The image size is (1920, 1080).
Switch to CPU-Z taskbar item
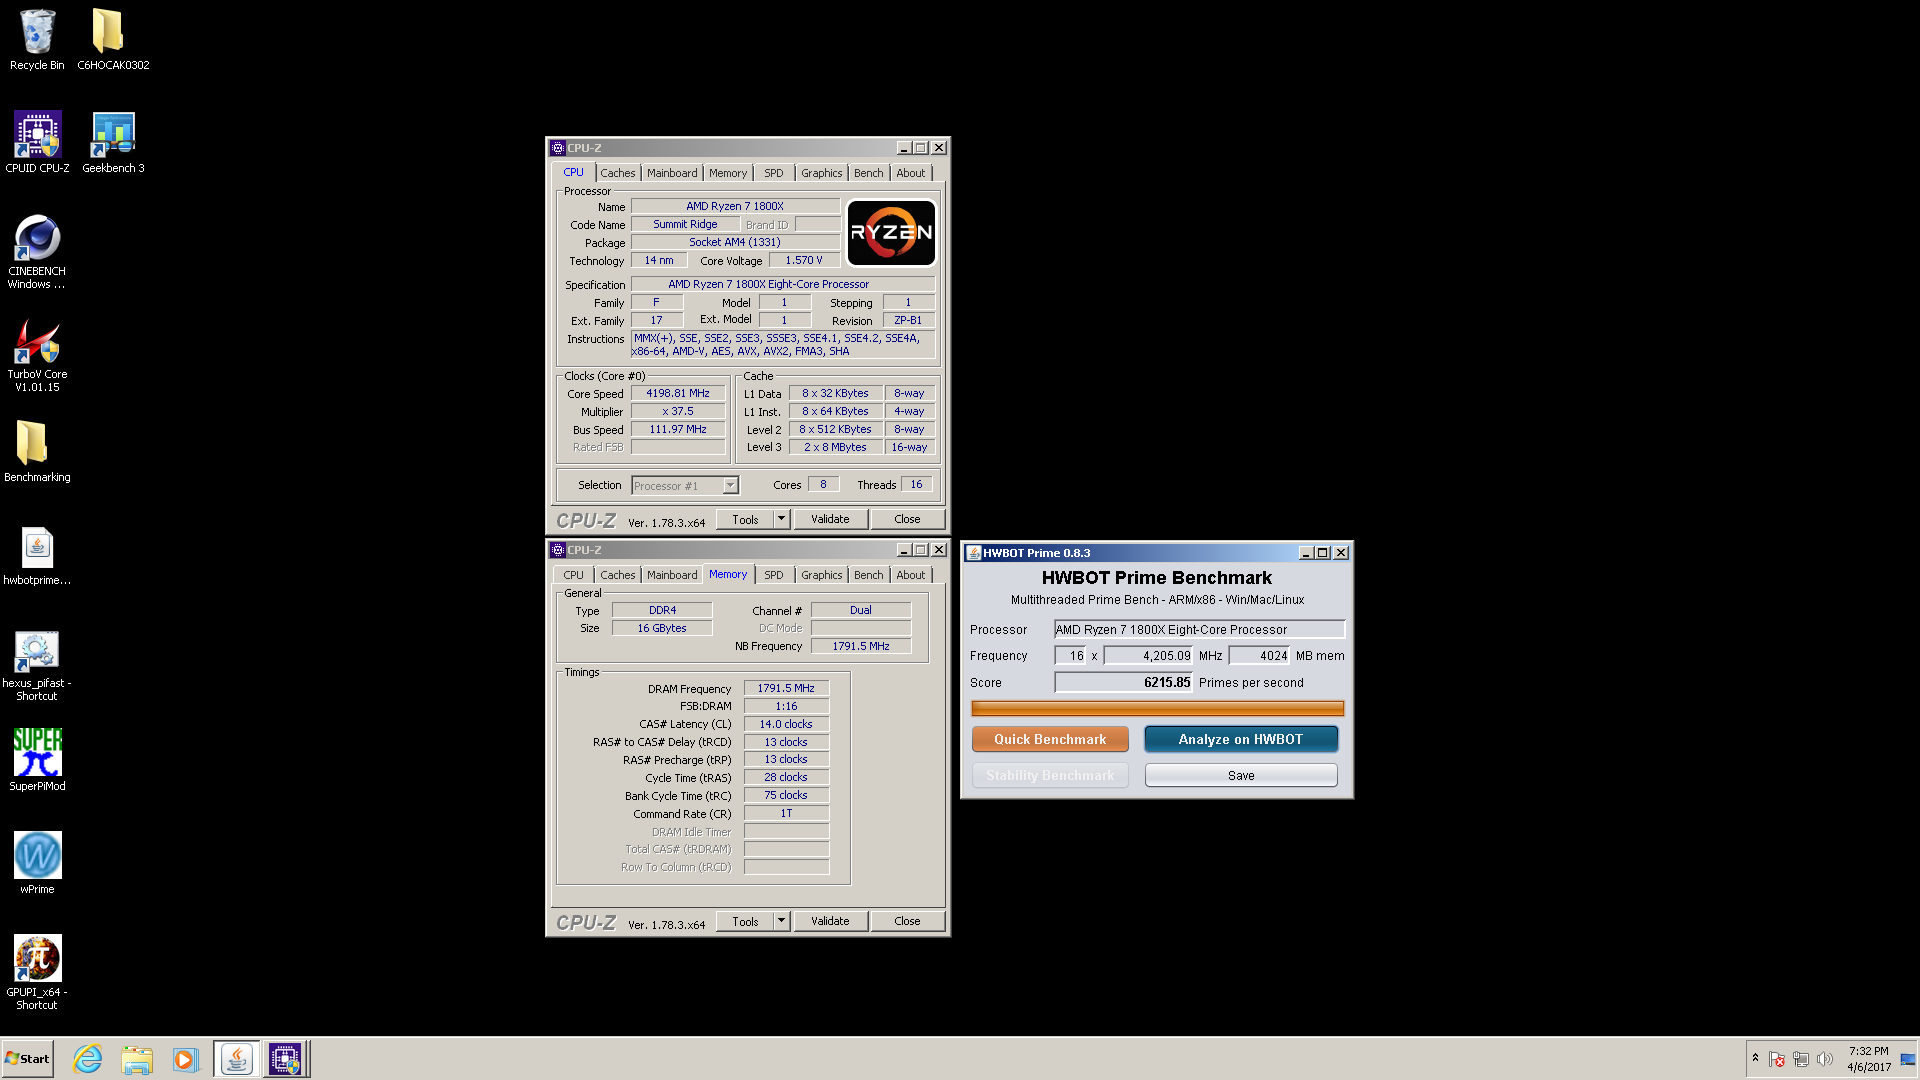point(285,1059)
